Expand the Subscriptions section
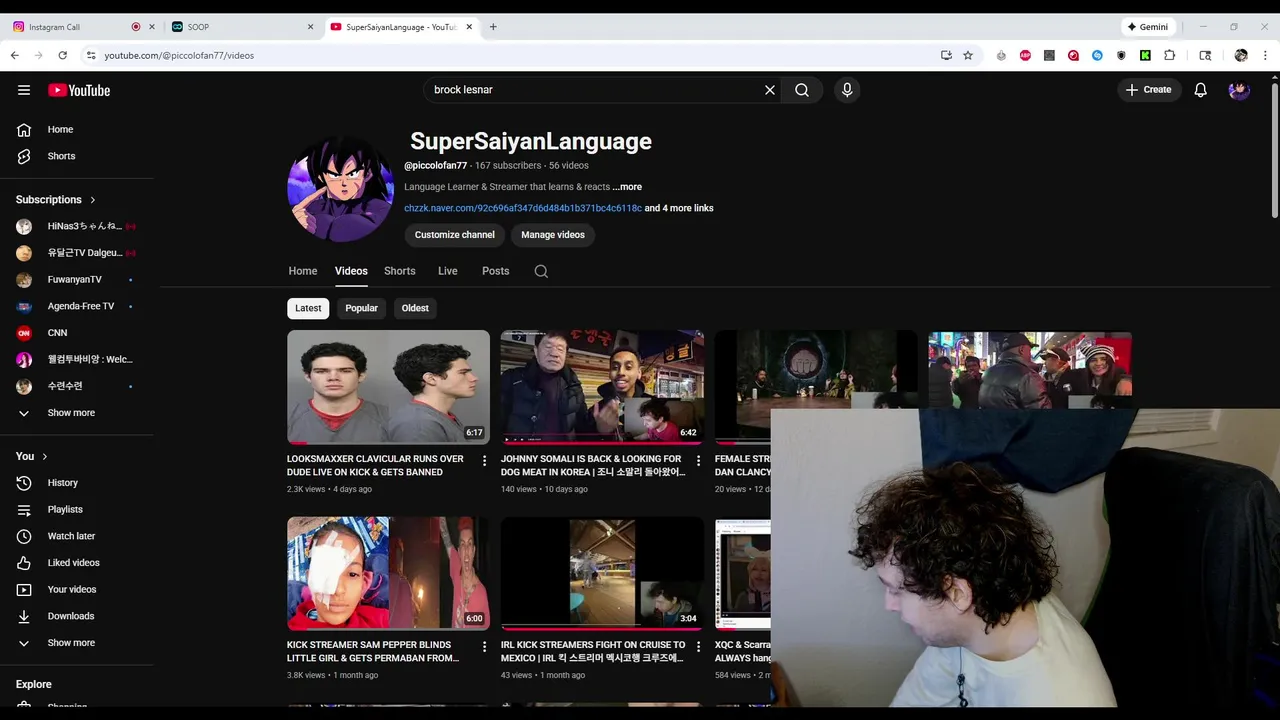The image size is (1280, 720). [56, 200]
